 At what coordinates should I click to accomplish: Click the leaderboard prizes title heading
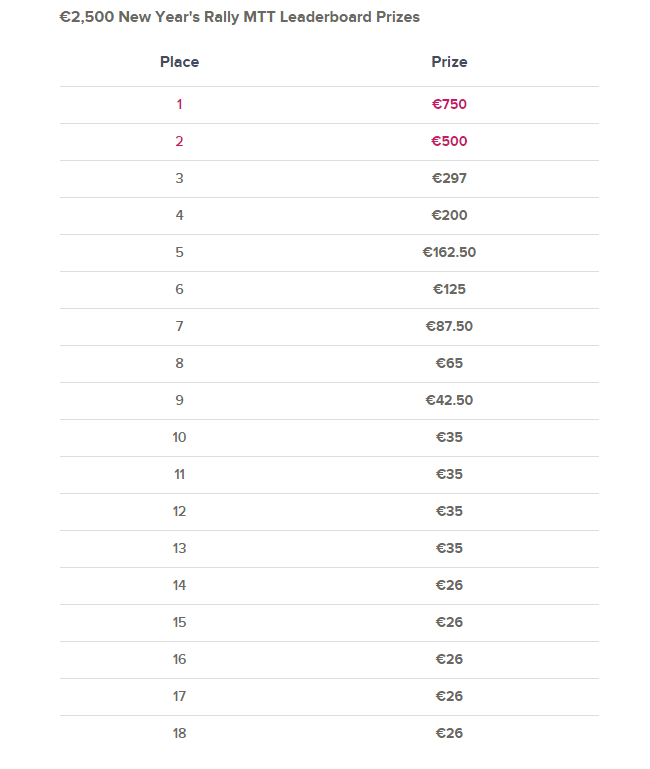coord(240,17)
